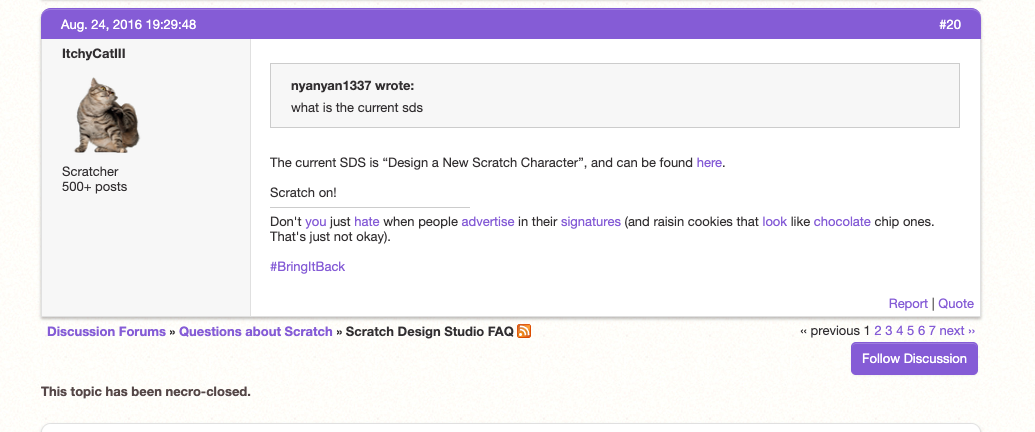This screenshot has width=1035, height=432.
Task: Go to page 5 of topic
Action: click(x=911, y=331)
